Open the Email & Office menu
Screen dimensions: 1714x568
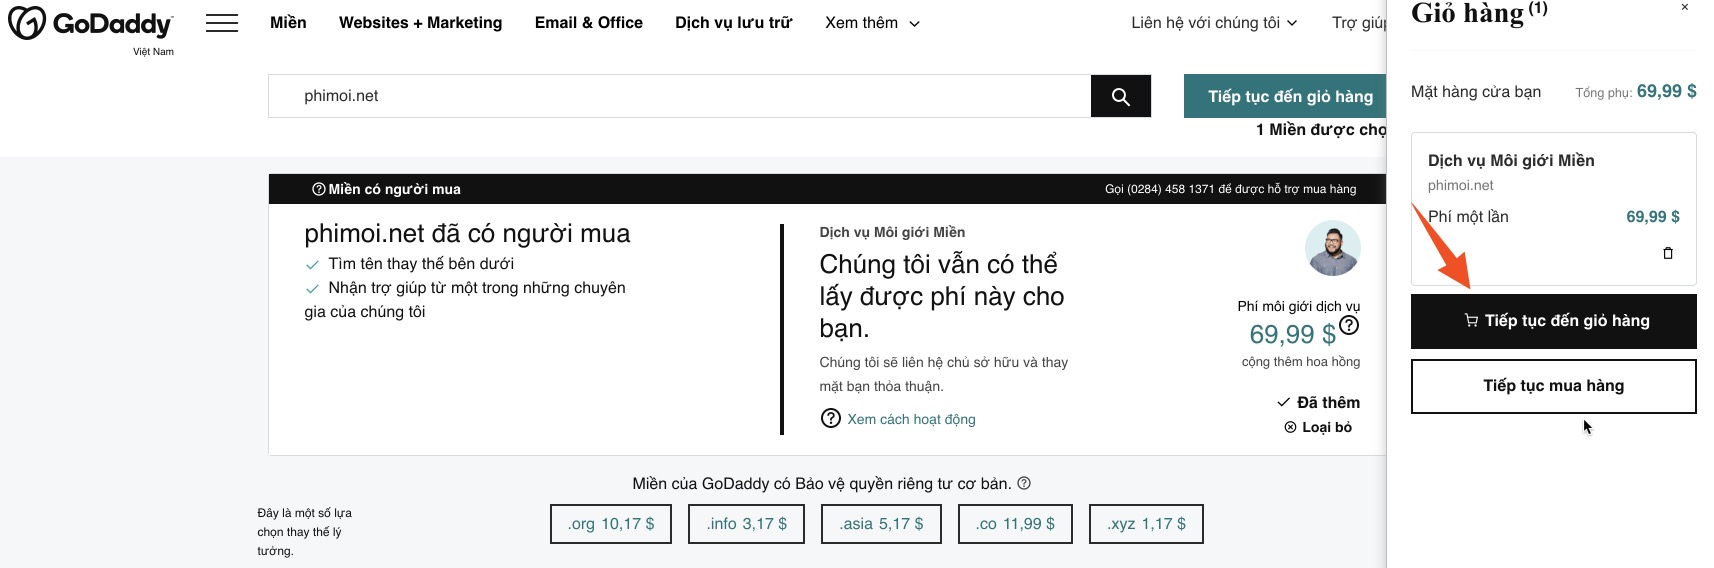tap(588, 23)
